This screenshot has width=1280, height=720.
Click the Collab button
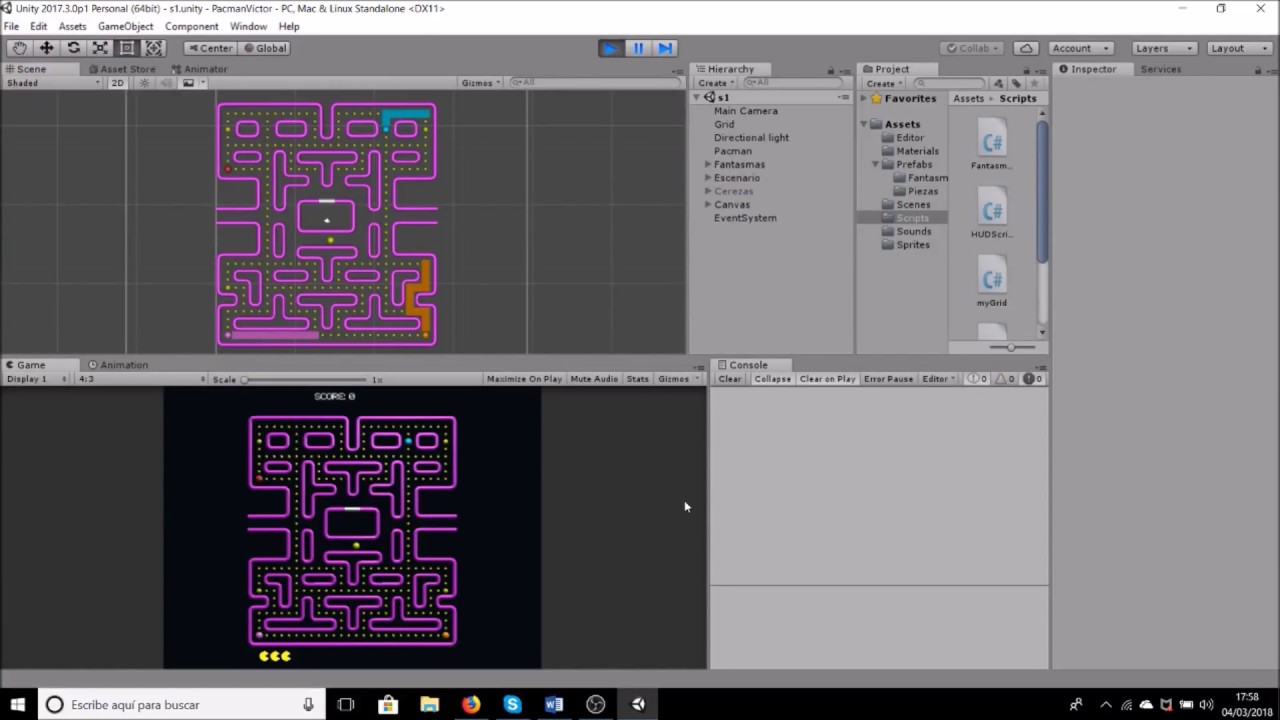(x=973, y=48)
